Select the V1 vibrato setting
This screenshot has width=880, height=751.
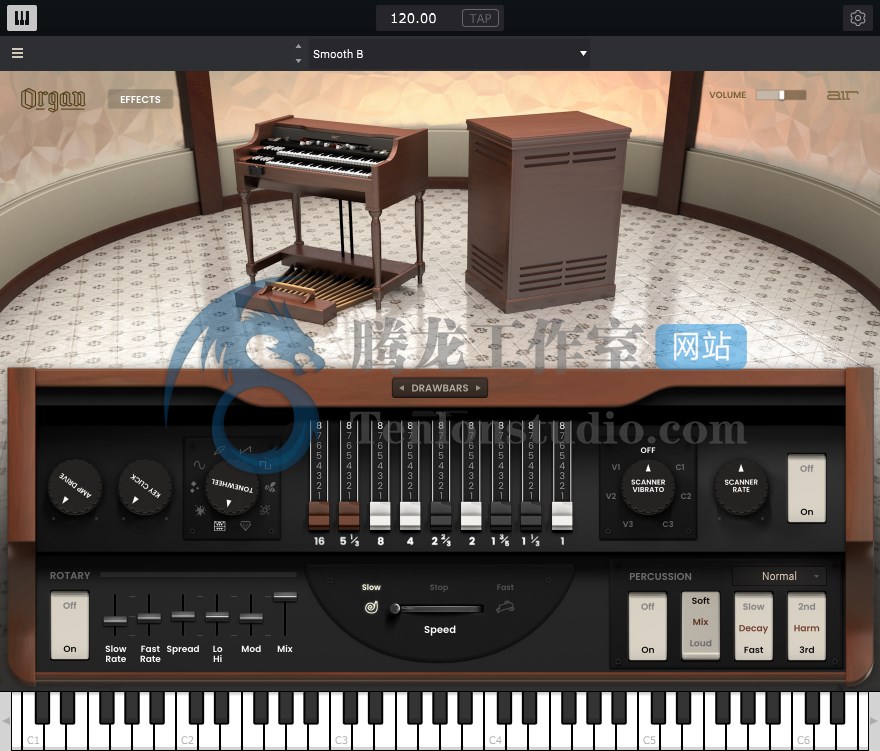(616, 467)
